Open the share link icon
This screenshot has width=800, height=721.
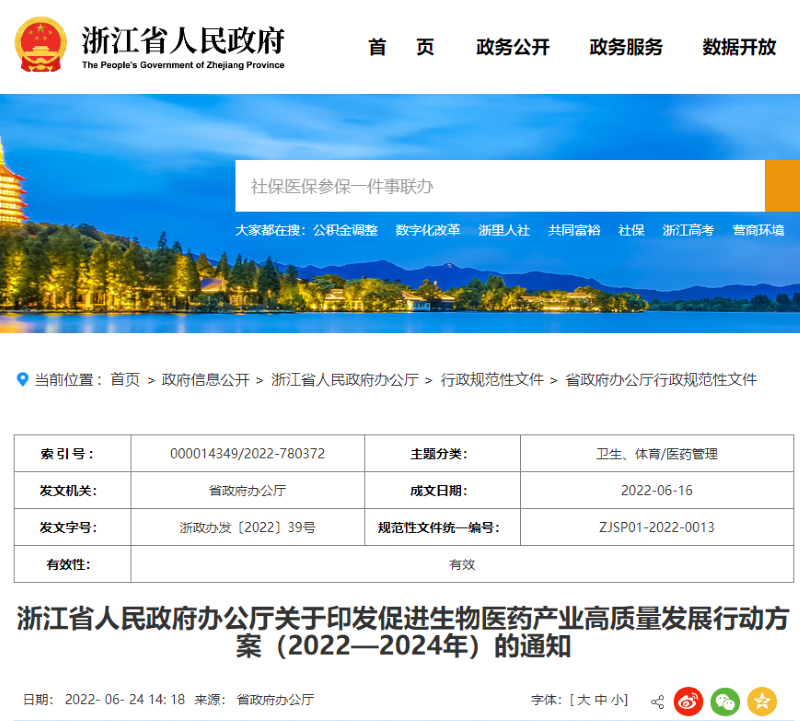(656, 700)
